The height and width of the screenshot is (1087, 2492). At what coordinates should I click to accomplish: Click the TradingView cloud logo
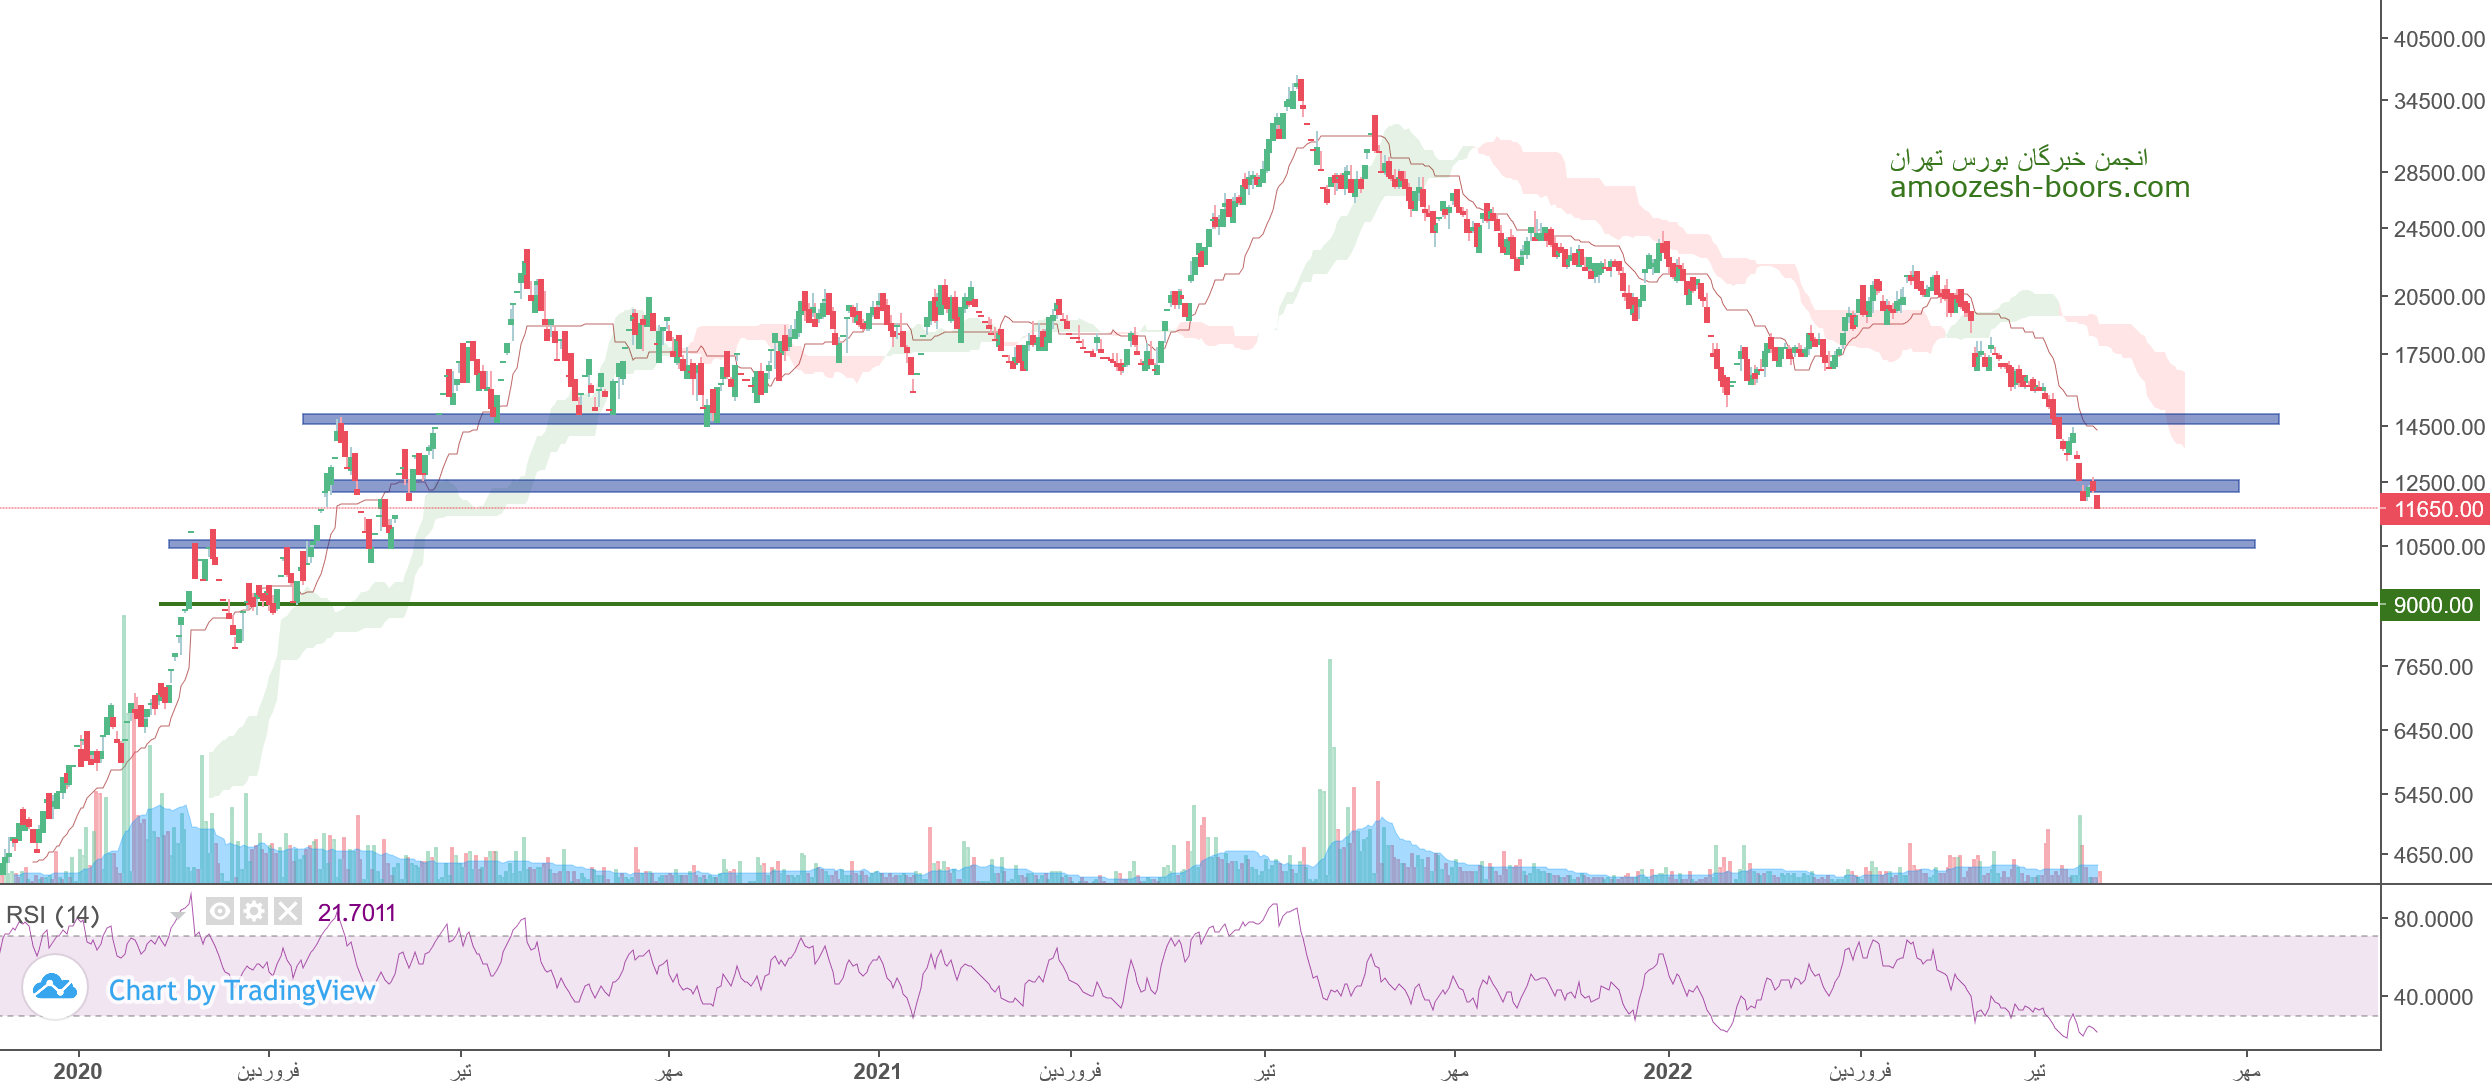click(x=55, y=988)
